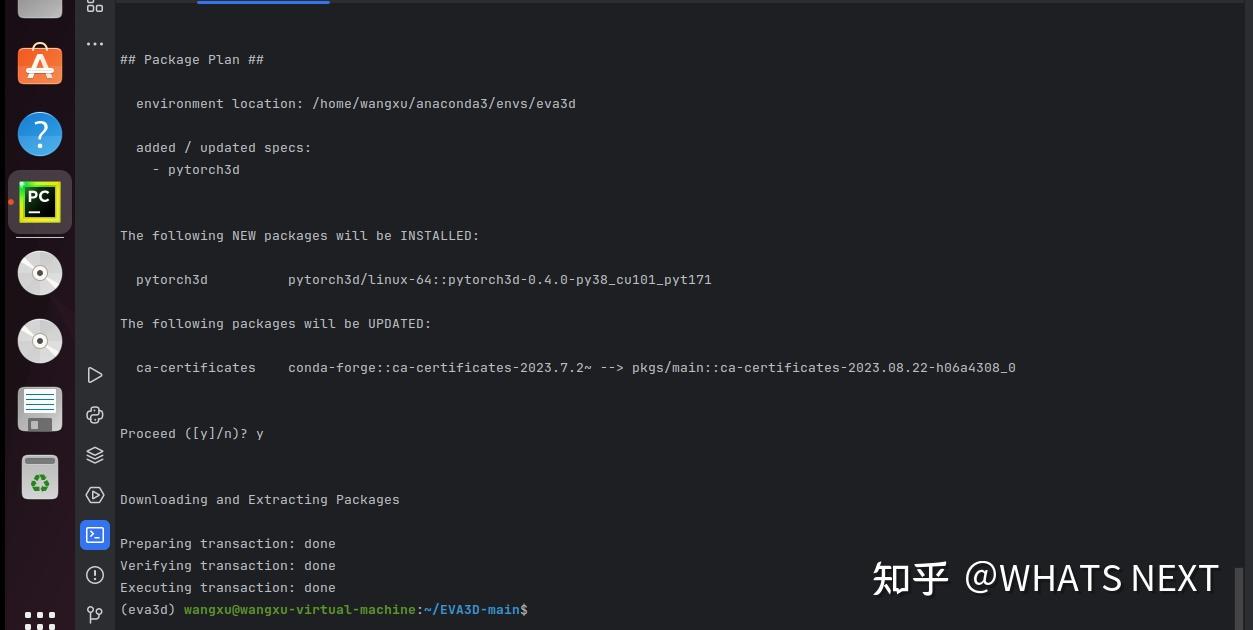The image size is (1253, 630).
Task: Open the upper CD disc dock icon
Action: (40, 272)
